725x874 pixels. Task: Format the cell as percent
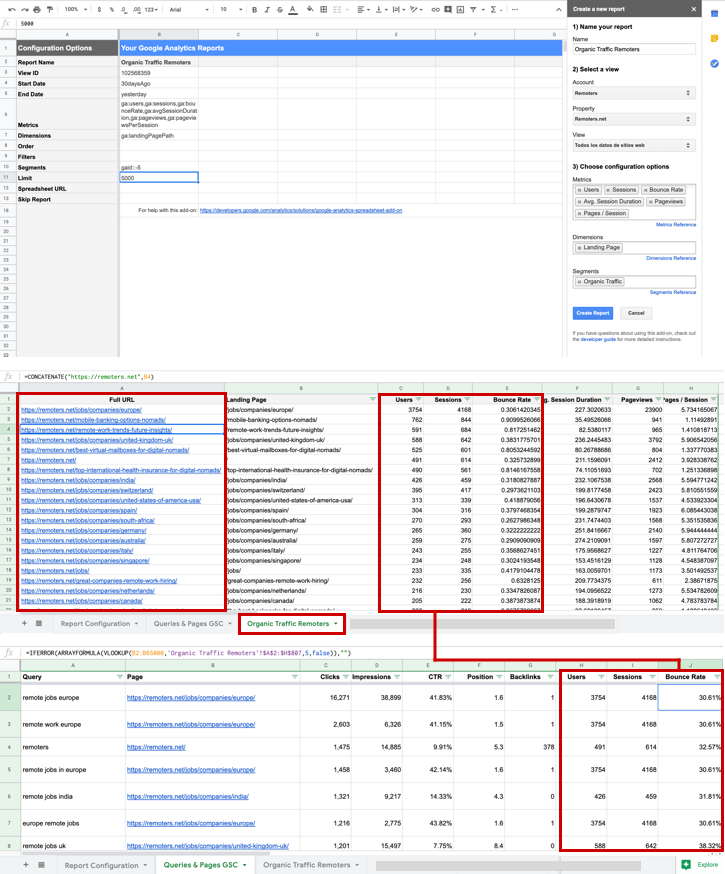pos(111,9)
